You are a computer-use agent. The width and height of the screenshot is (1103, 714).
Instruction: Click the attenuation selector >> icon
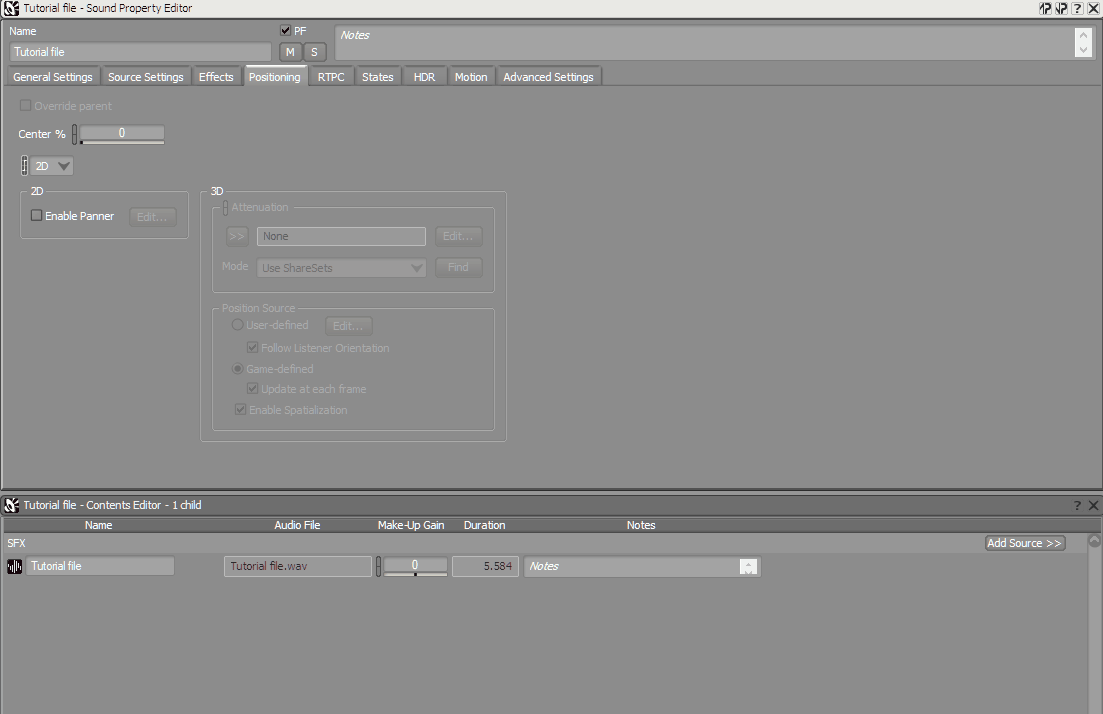coord(236,236)
